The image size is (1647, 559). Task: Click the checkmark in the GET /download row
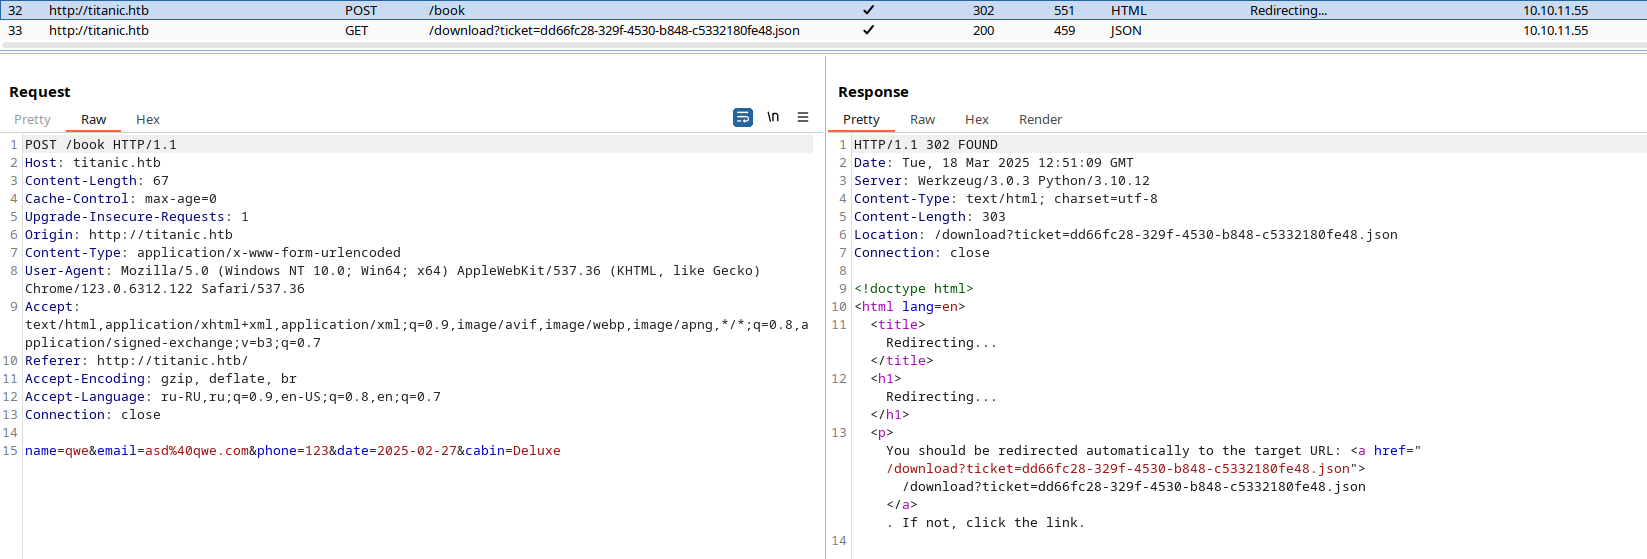868,30
